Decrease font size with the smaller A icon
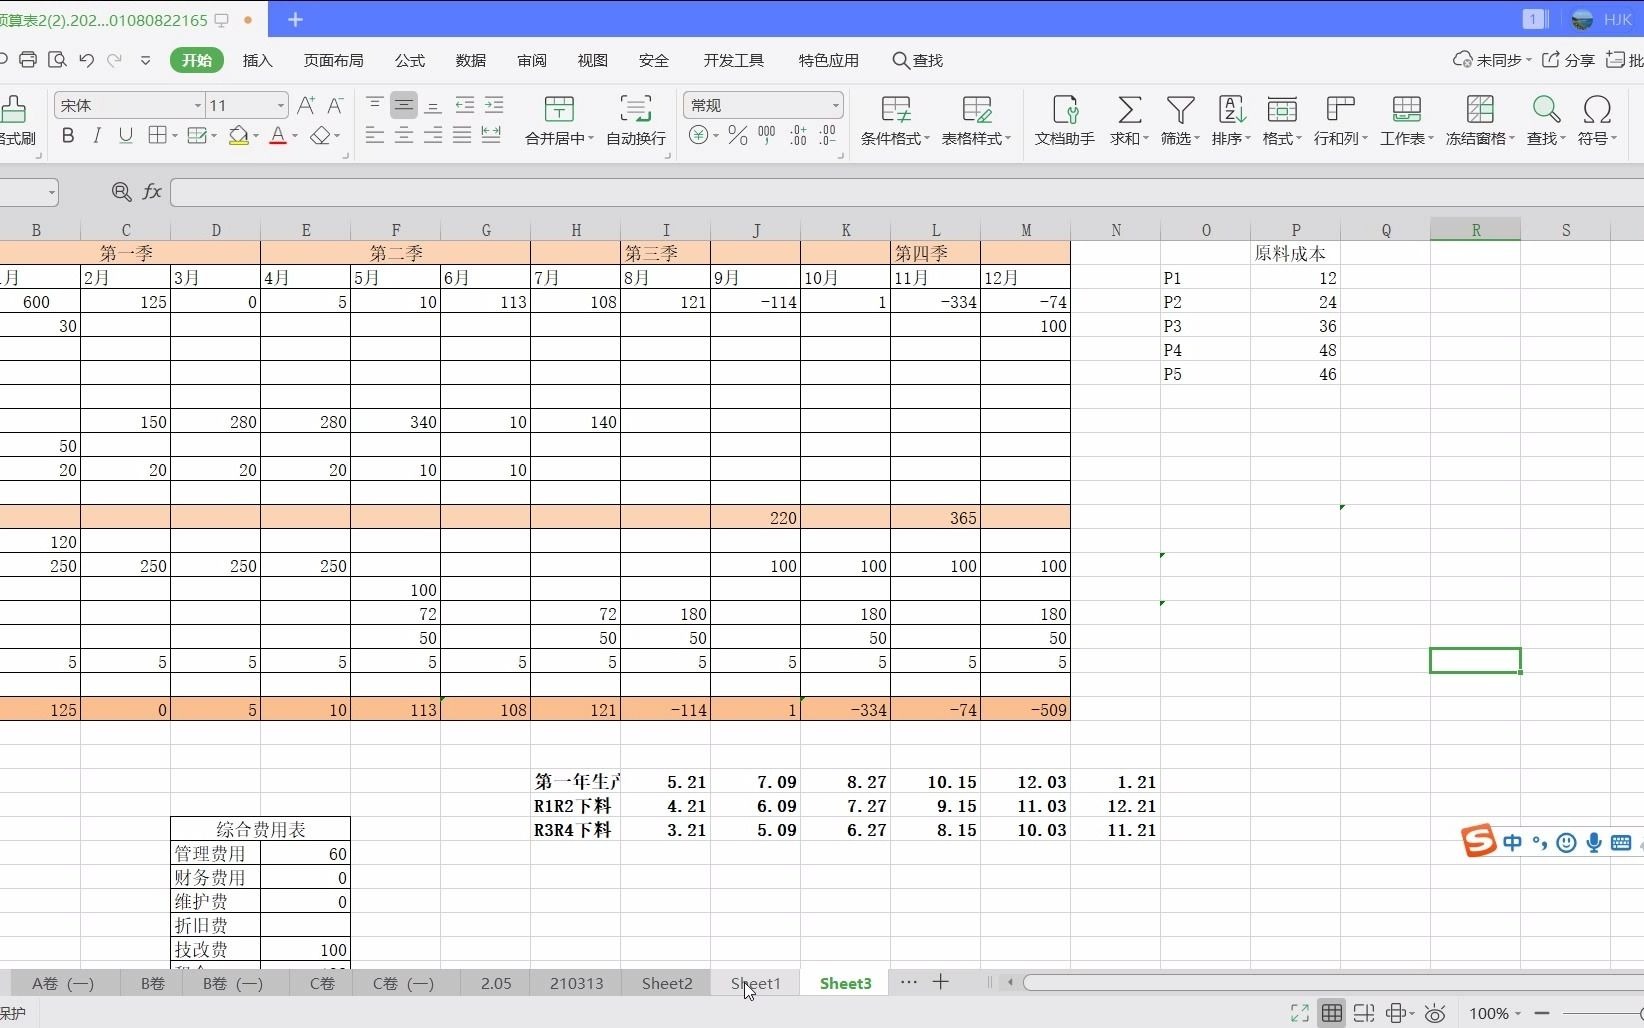This screenshot has width=1644, height=1028. [x=335, y=105]
